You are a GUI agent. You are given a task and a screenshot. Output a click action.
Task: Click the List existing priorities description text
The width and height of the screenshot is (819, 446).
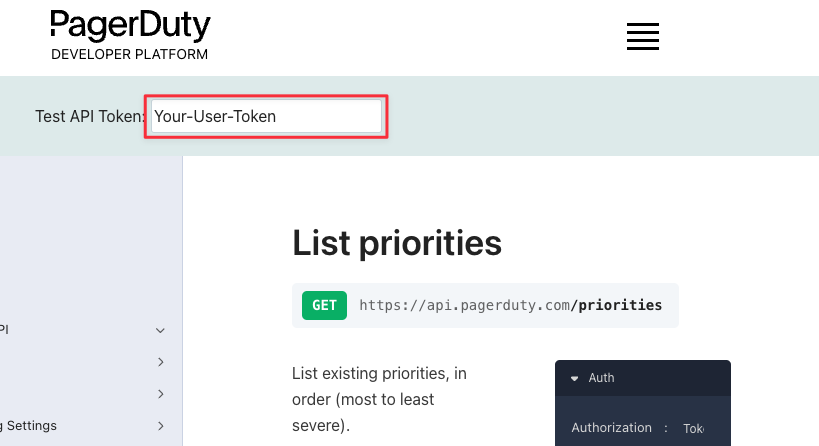(x=379, y=400)
